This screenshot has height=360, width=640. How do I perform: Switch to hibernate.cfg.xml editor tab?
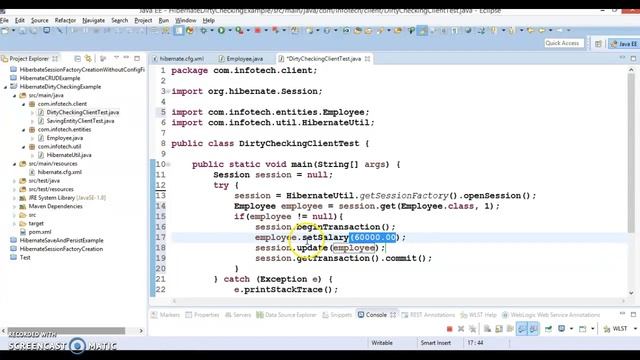[178, 59]
